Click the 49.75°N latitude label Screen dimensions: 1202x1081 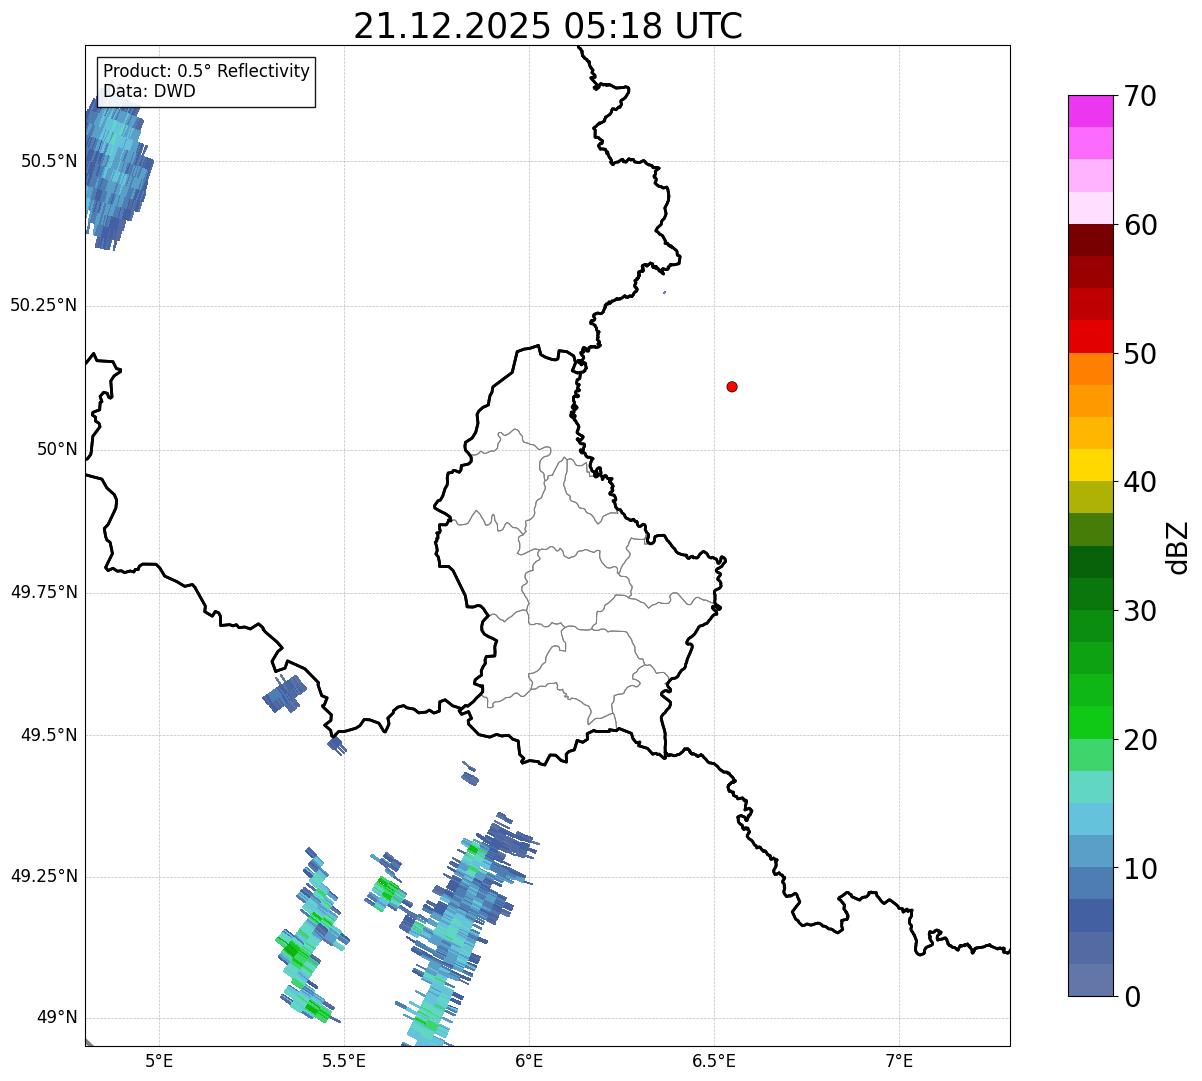click(x=44, y=592)
